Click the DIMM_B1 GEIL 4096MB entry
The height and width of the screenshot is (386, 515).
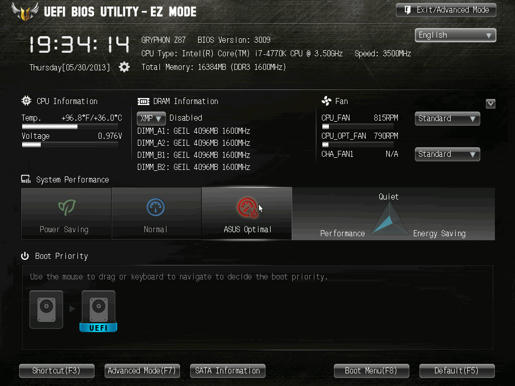[x=193, y=155]
